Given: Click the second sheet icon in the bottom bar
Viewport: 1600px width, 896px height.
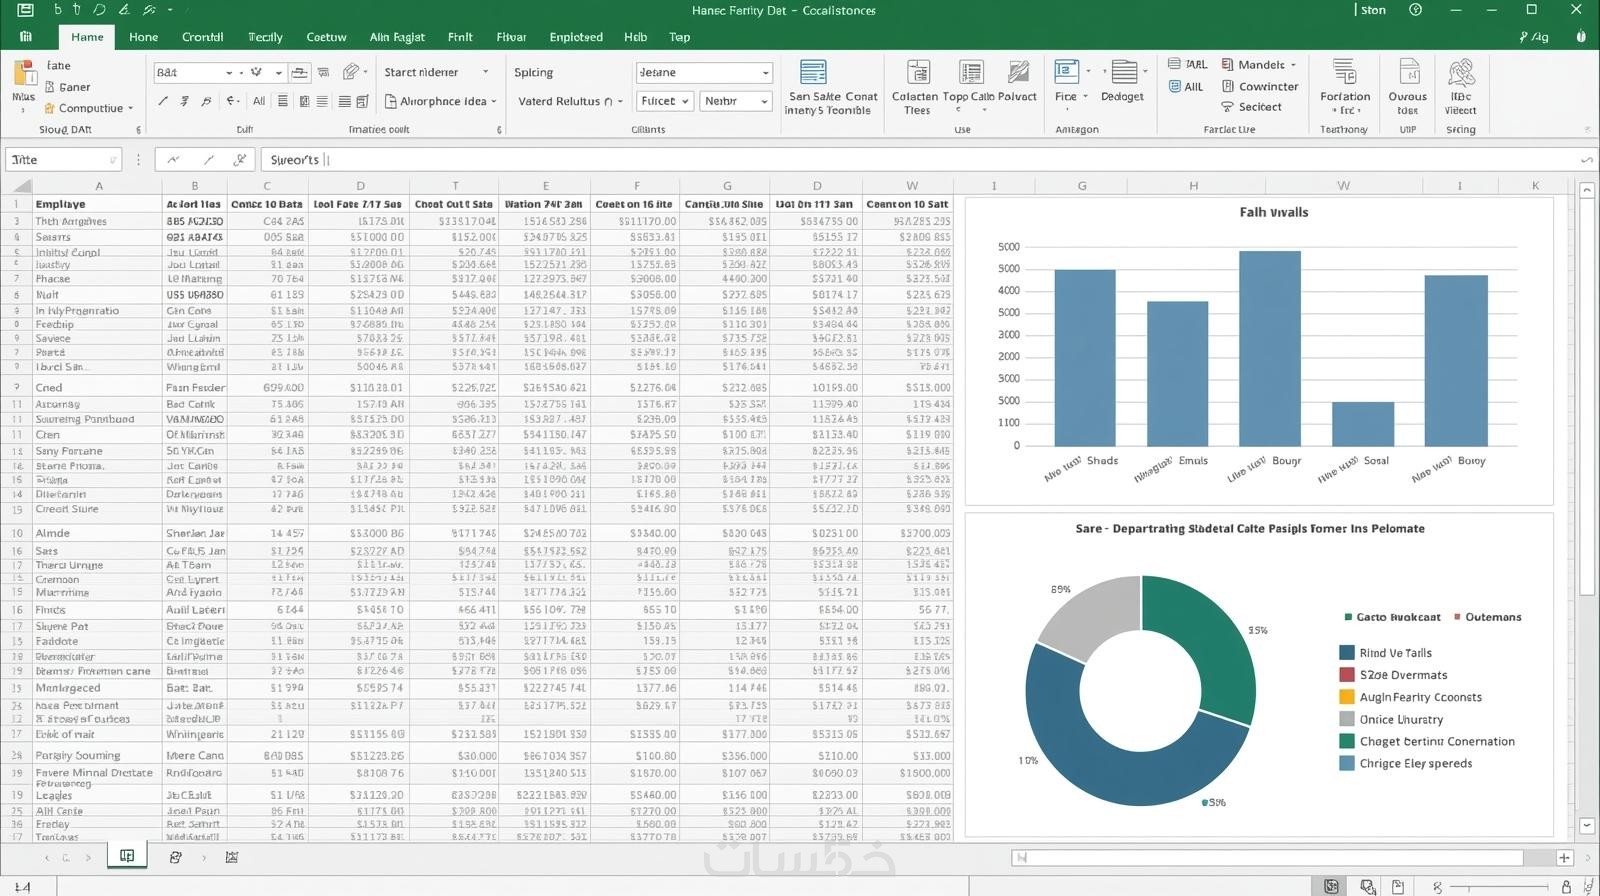Looking at the screenshot, I should click(x=175, y=857).
